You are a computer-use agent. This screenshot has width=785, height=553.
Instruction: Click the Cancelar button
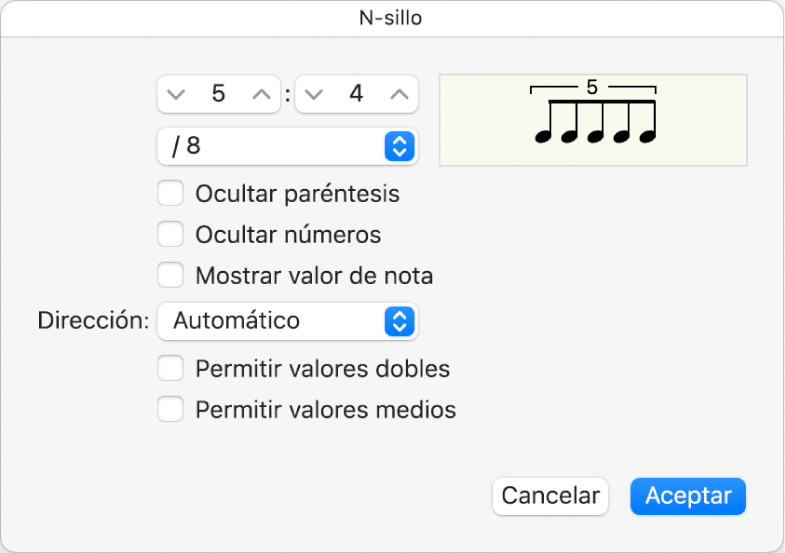click(x=550, y=496)
